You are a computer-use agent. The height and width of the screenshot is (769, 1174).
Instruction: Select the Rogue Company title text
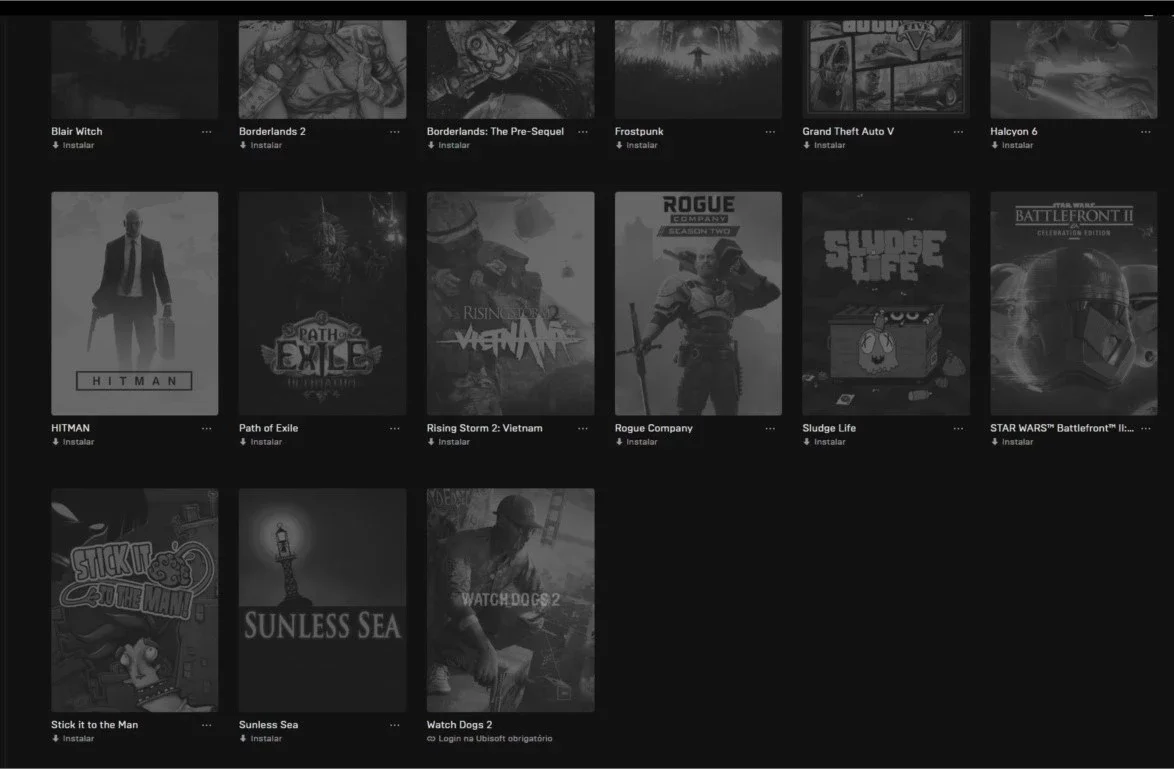pyautogui.click(x=654, y=428)
